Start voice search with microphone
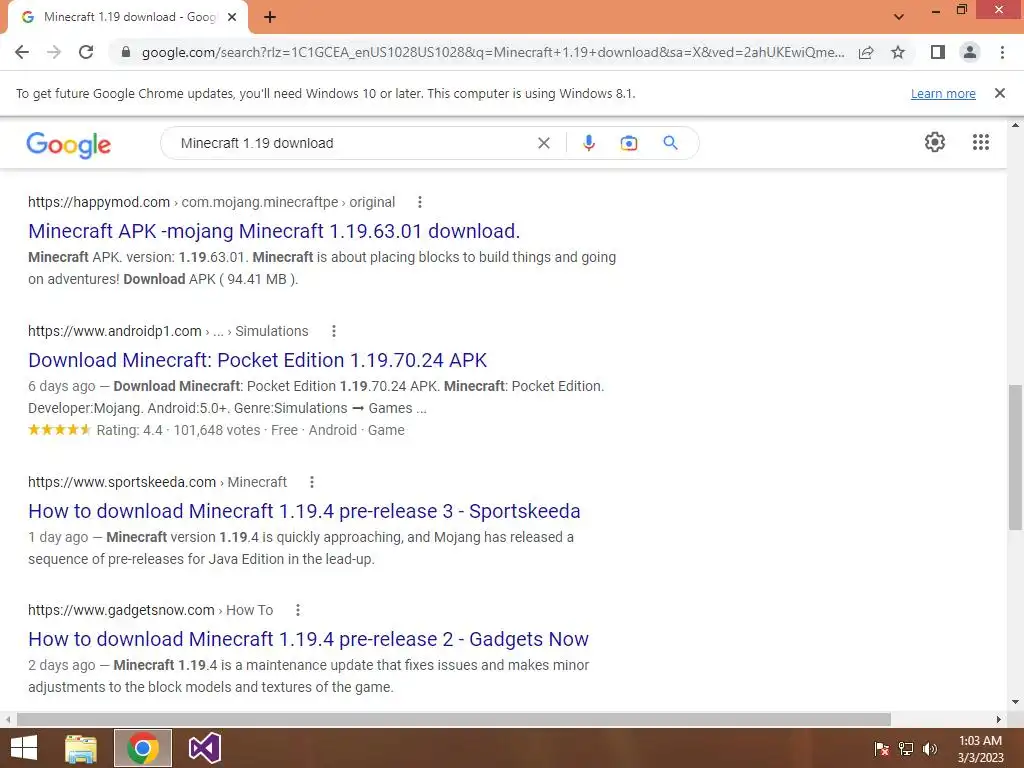 [588, 143]
